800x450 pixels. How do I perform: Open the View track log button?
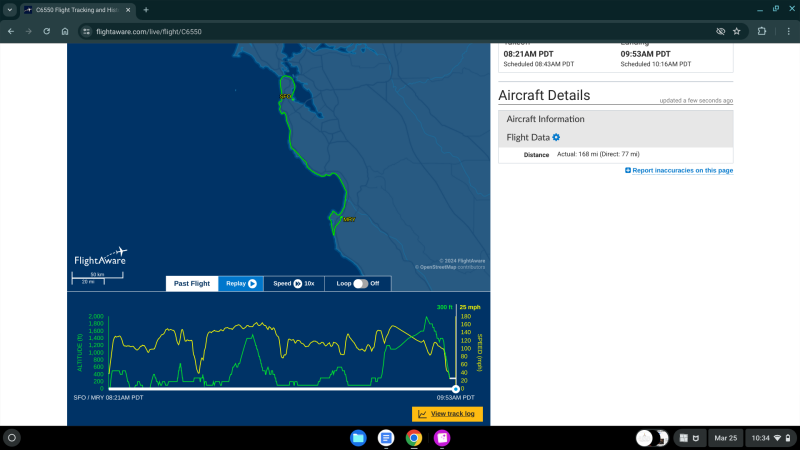tap(447, 414)
